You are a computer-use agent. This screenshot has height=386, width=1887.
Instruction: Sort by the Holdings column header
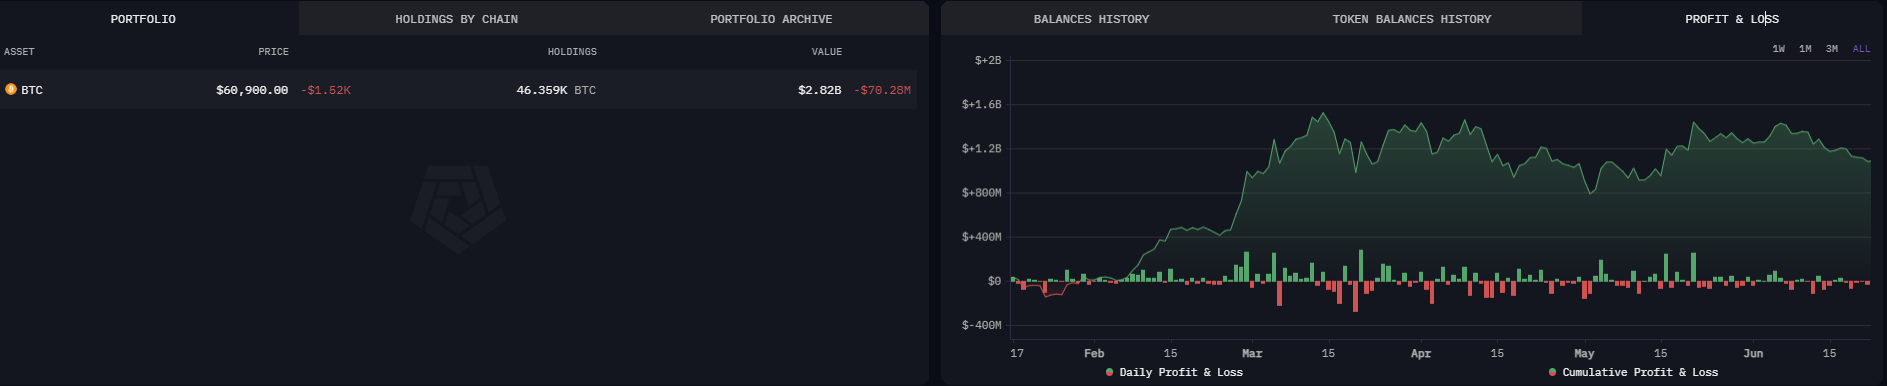click(x=572, y=52)
